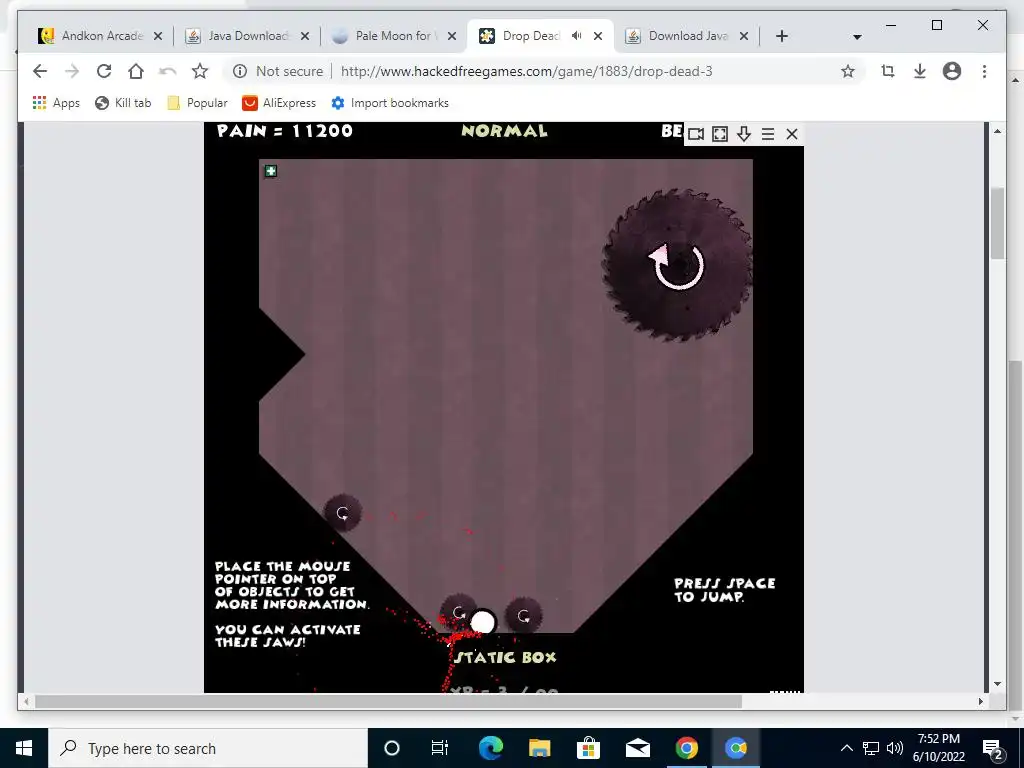This screenshot has height=768, width=1024.
Task: Click the taskbar search box
Action: (x=208, y=748)
